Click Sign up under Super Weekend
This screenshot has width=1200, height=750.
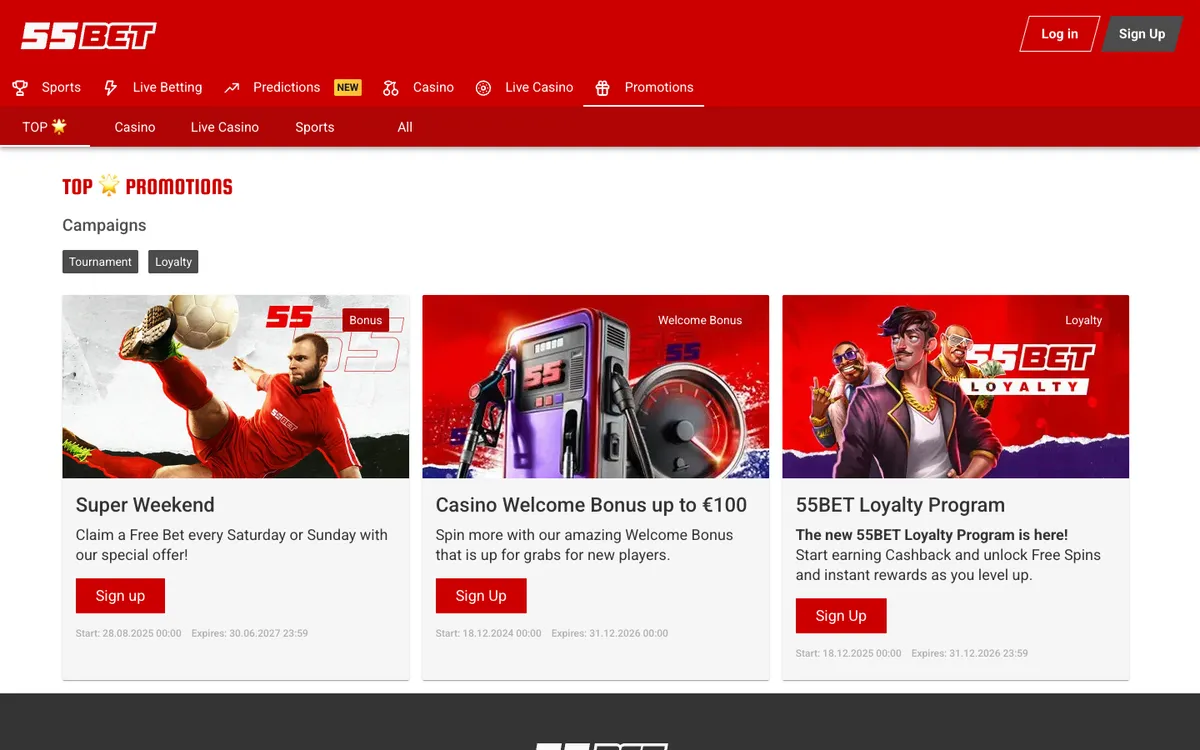(x=120, y=596)
